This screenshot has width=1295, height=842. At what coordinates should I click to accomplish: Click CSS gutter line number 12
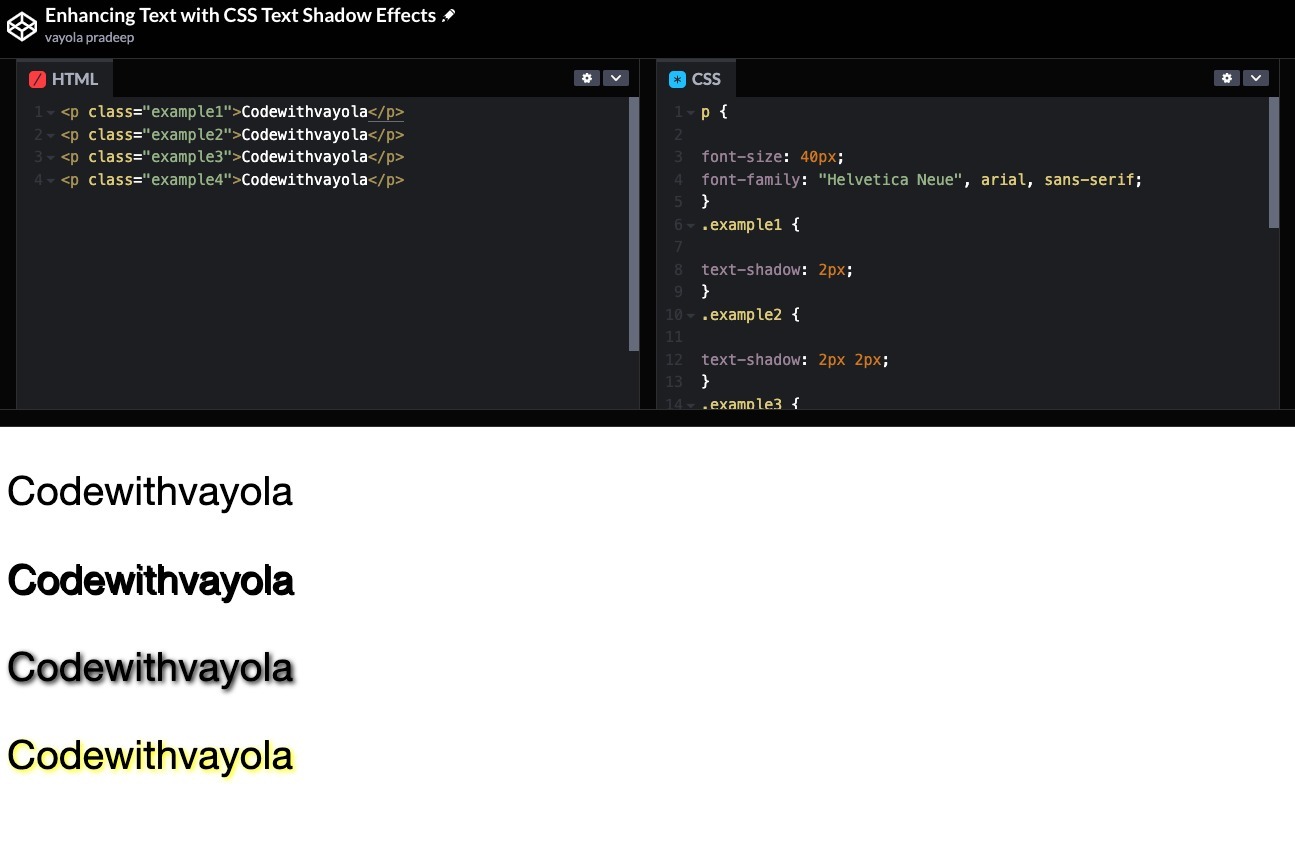[674, 360]
